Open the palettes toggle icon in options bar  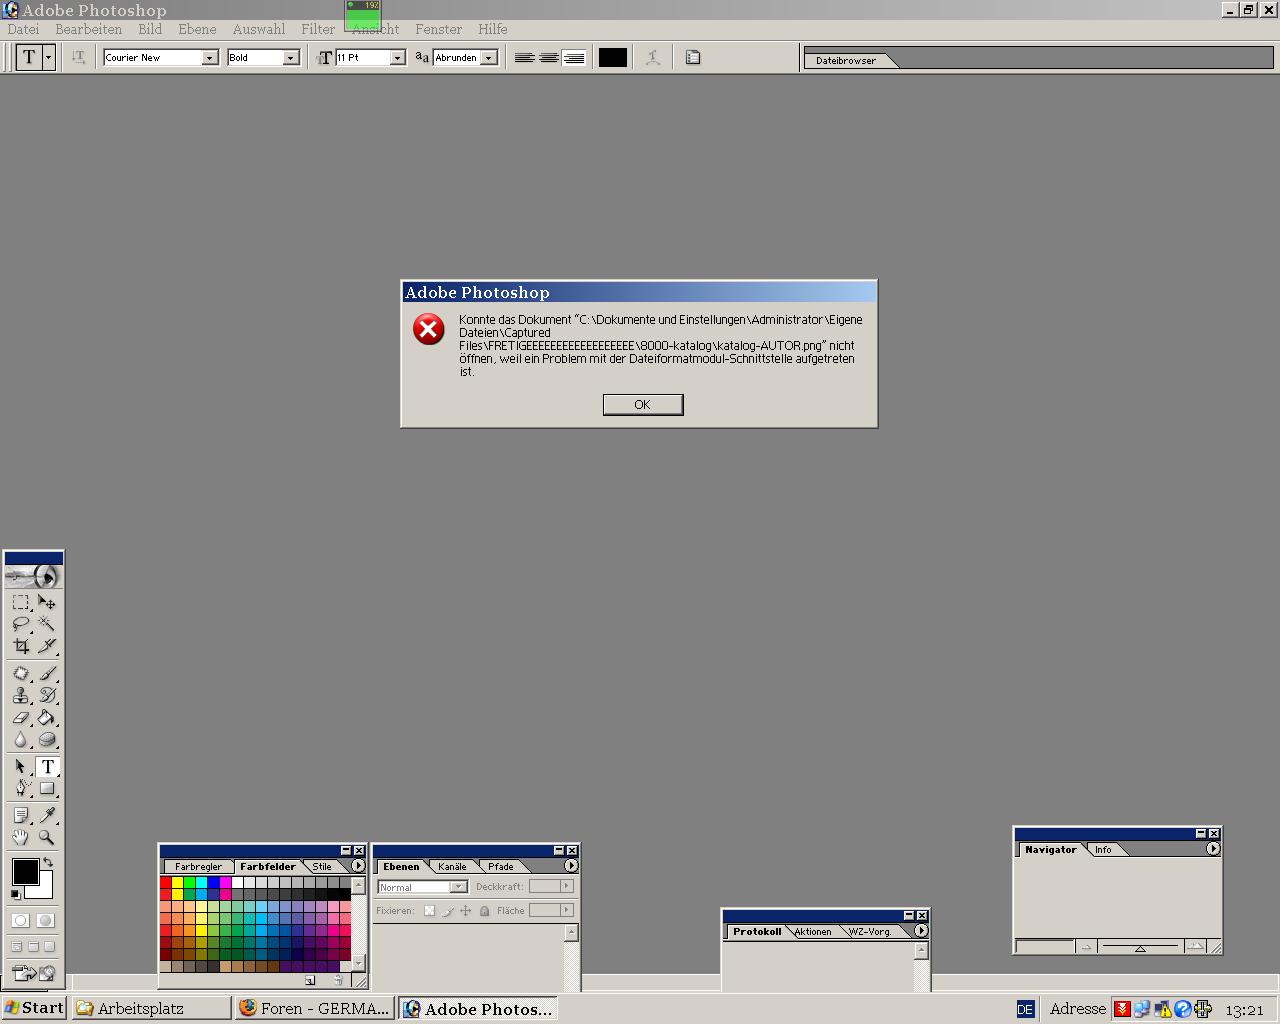(693, 58)
